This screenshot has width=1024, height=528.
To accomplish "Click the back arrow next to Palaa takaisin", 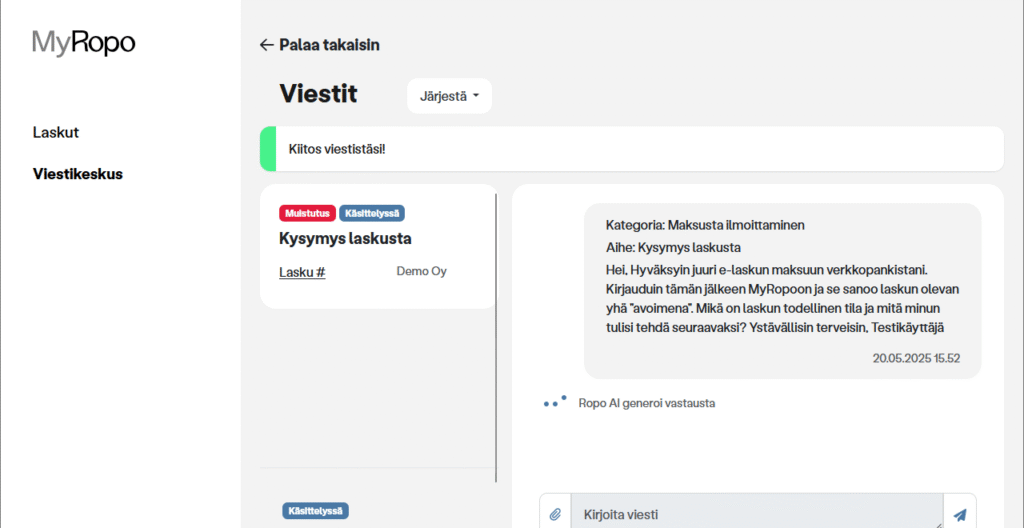I will click(266, 45).
